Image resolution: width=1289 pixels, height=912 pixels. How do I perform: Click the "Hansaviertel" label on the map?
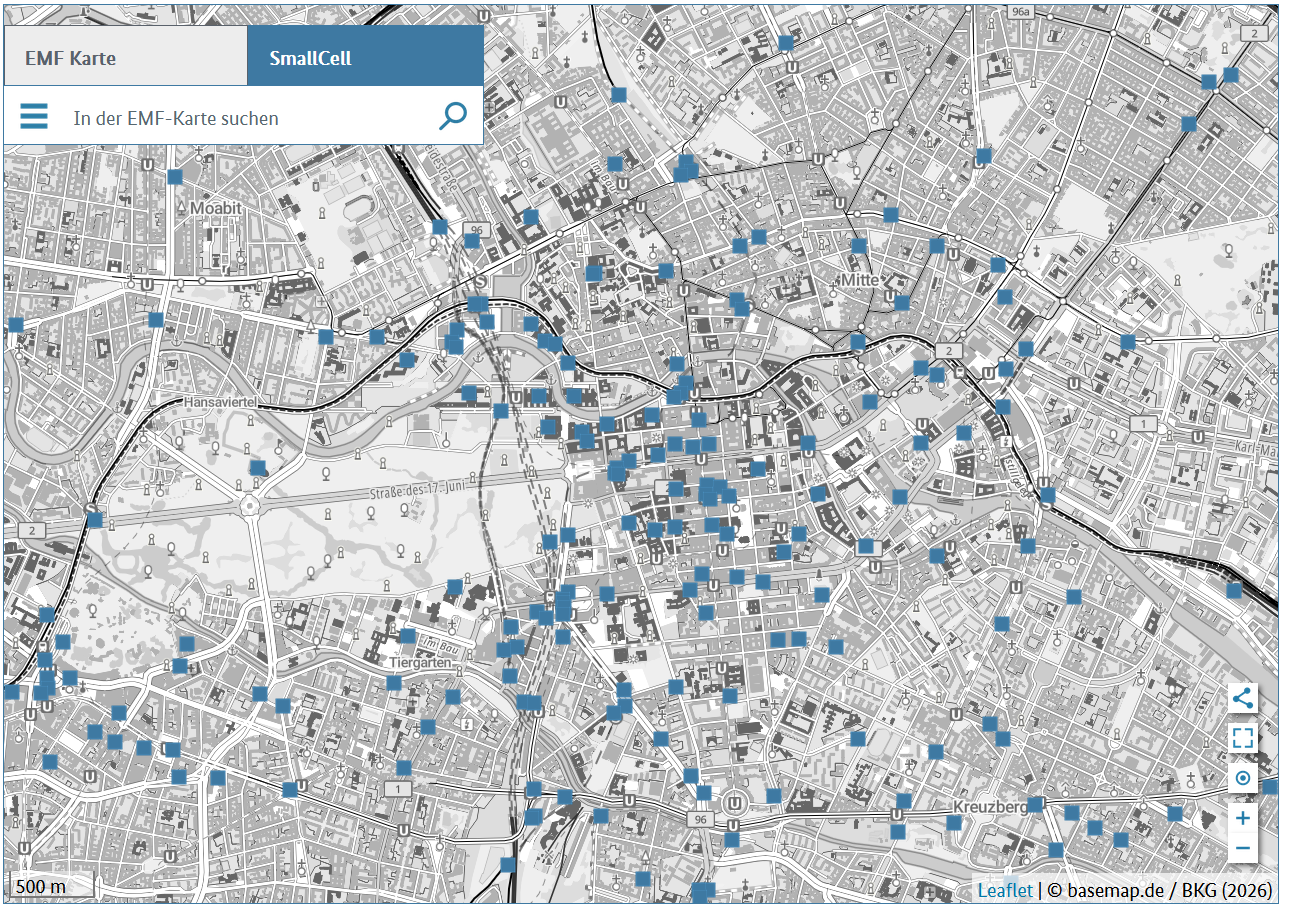click(x=222, y=401)
